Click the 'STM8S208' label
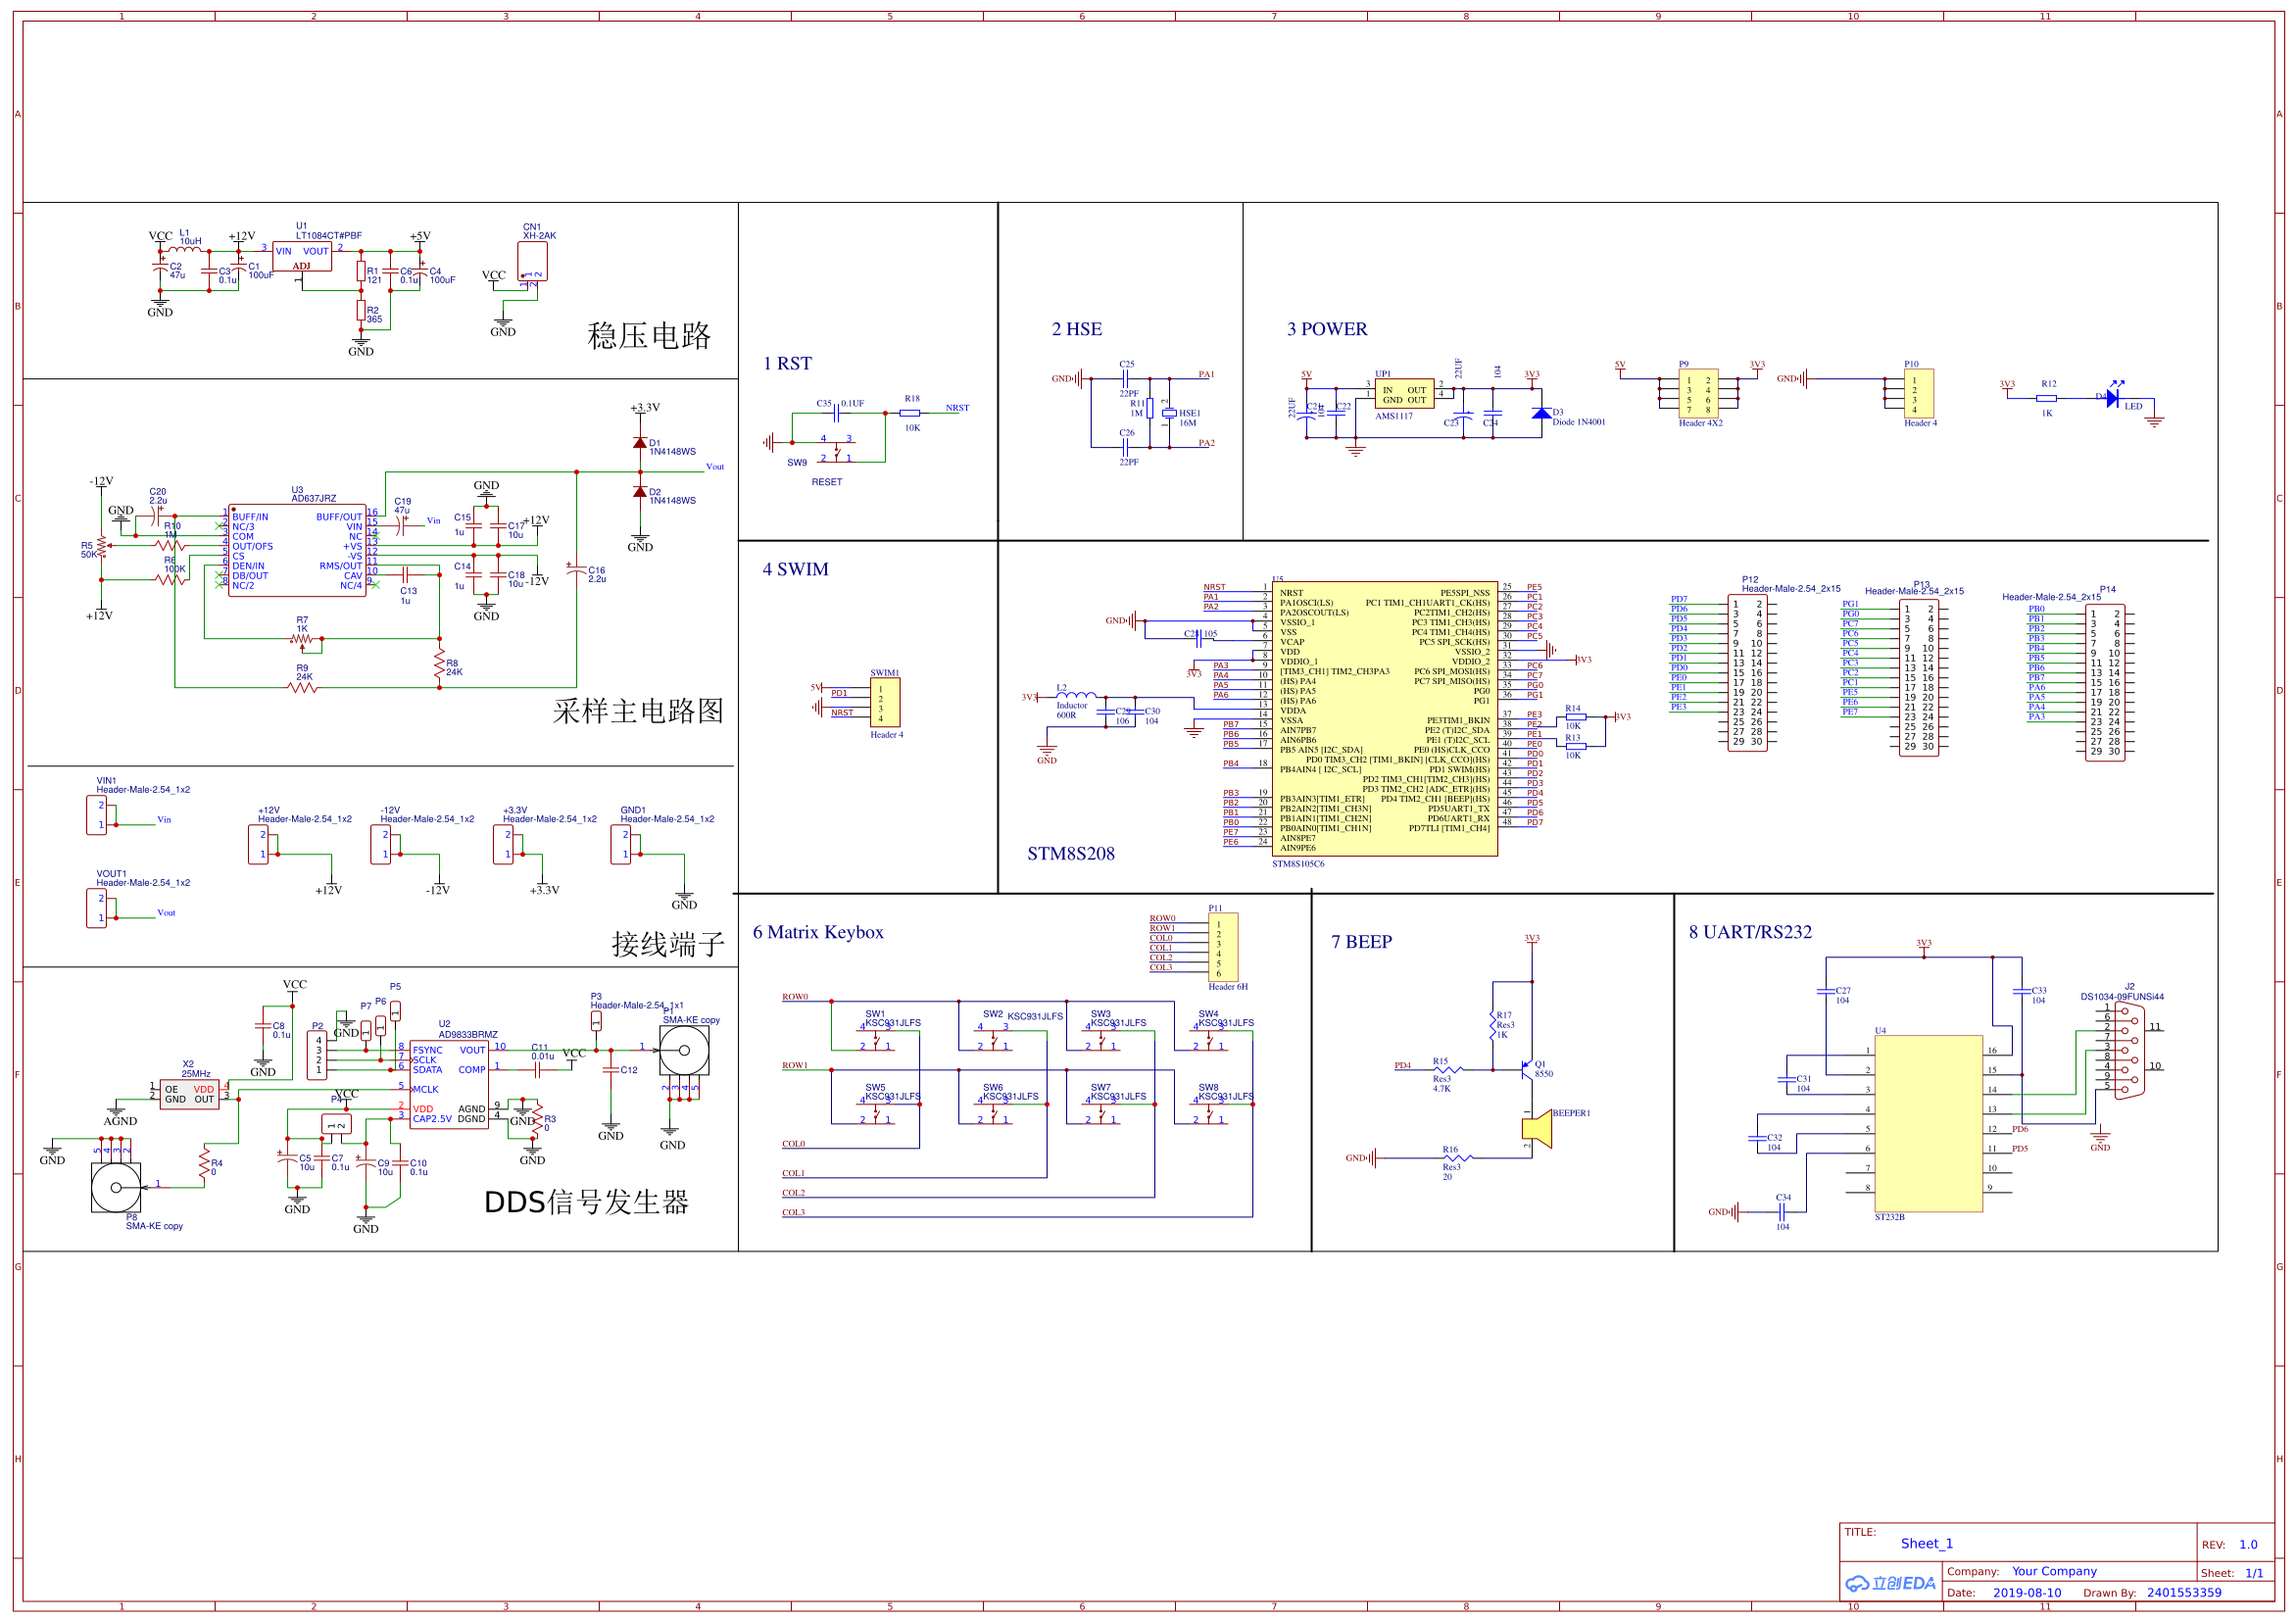 (1070, 854)
